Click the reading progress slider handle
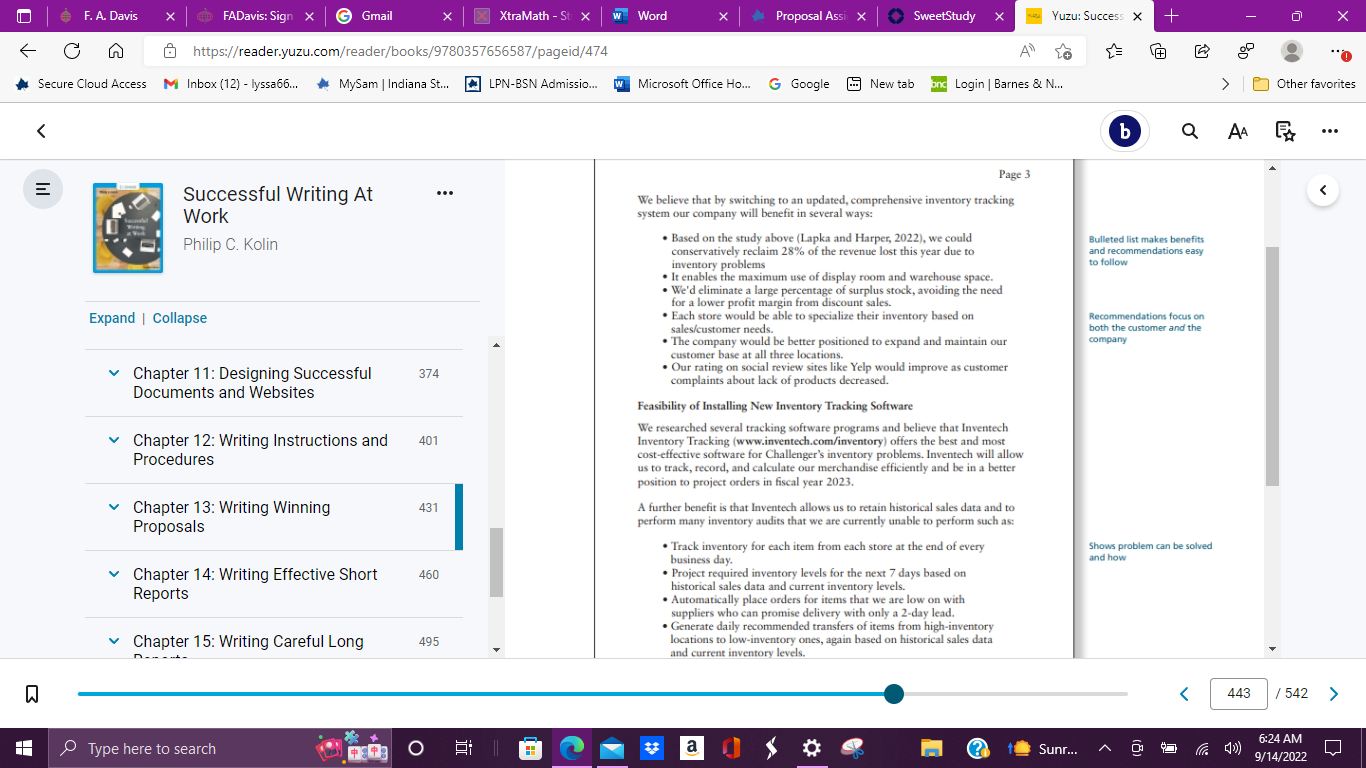Viewport: 1366px width, 768px height. tap(894, 694)
